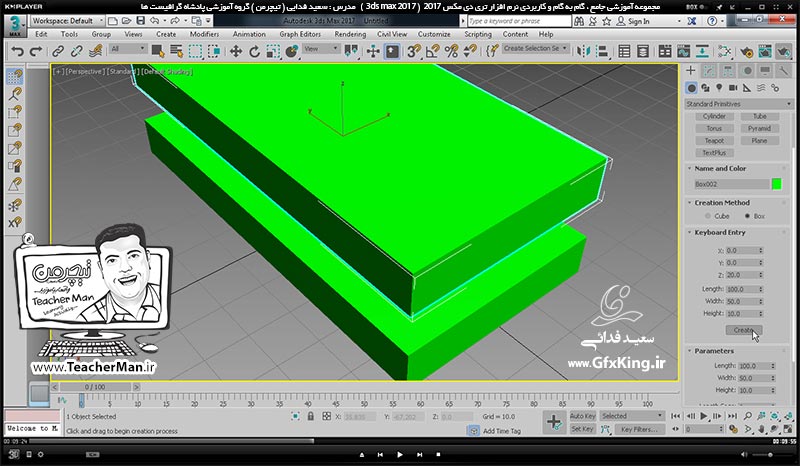This screenshot has height=466, width=800.
Task: Select the Lights category icon
Action: pos(719,88)
